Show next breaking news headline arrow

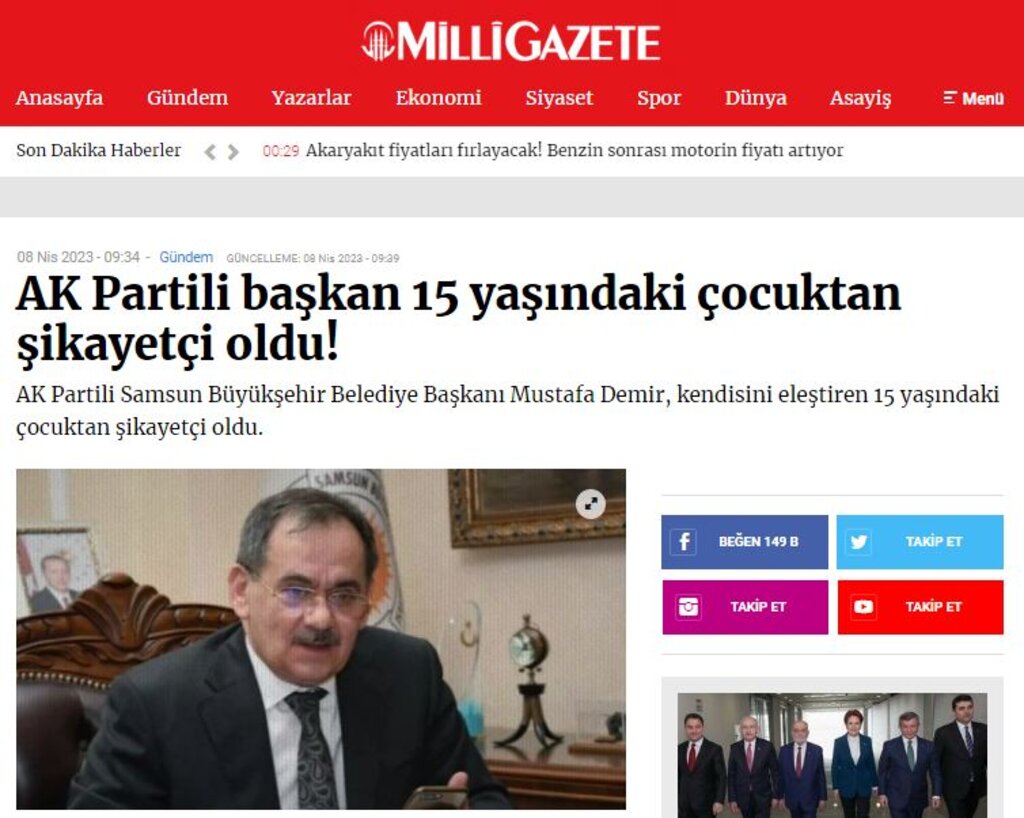click(233, 152)
